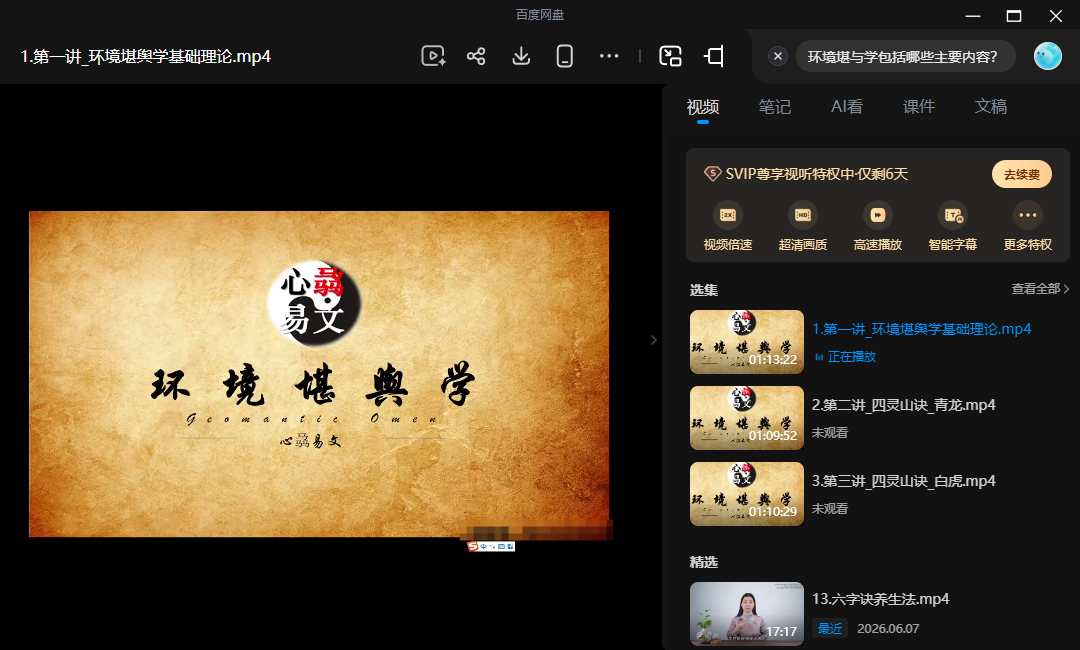Clear the AI question with X button

(778, 56)
